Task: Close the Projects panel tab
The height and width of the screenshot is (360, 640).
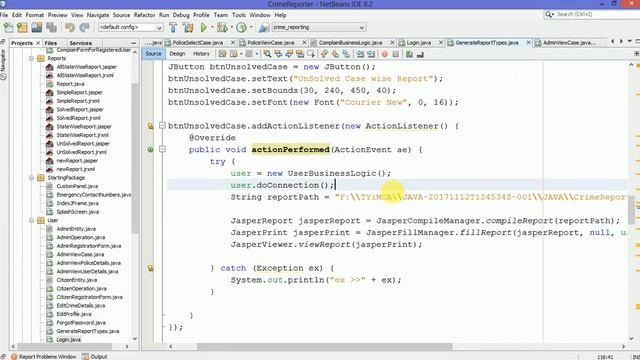Action: pos(38,43)
